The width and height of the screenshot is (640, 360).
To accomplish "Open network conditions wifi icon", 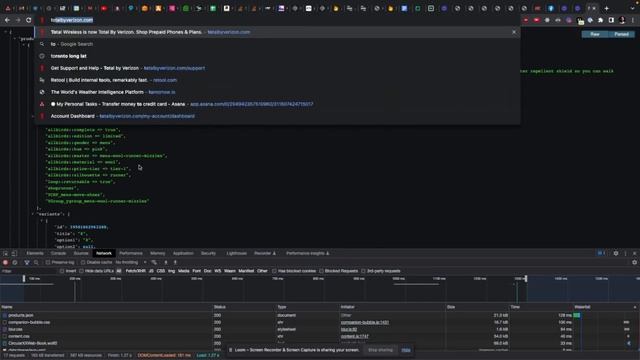I will pyautogui.click(x=154, y=262).
